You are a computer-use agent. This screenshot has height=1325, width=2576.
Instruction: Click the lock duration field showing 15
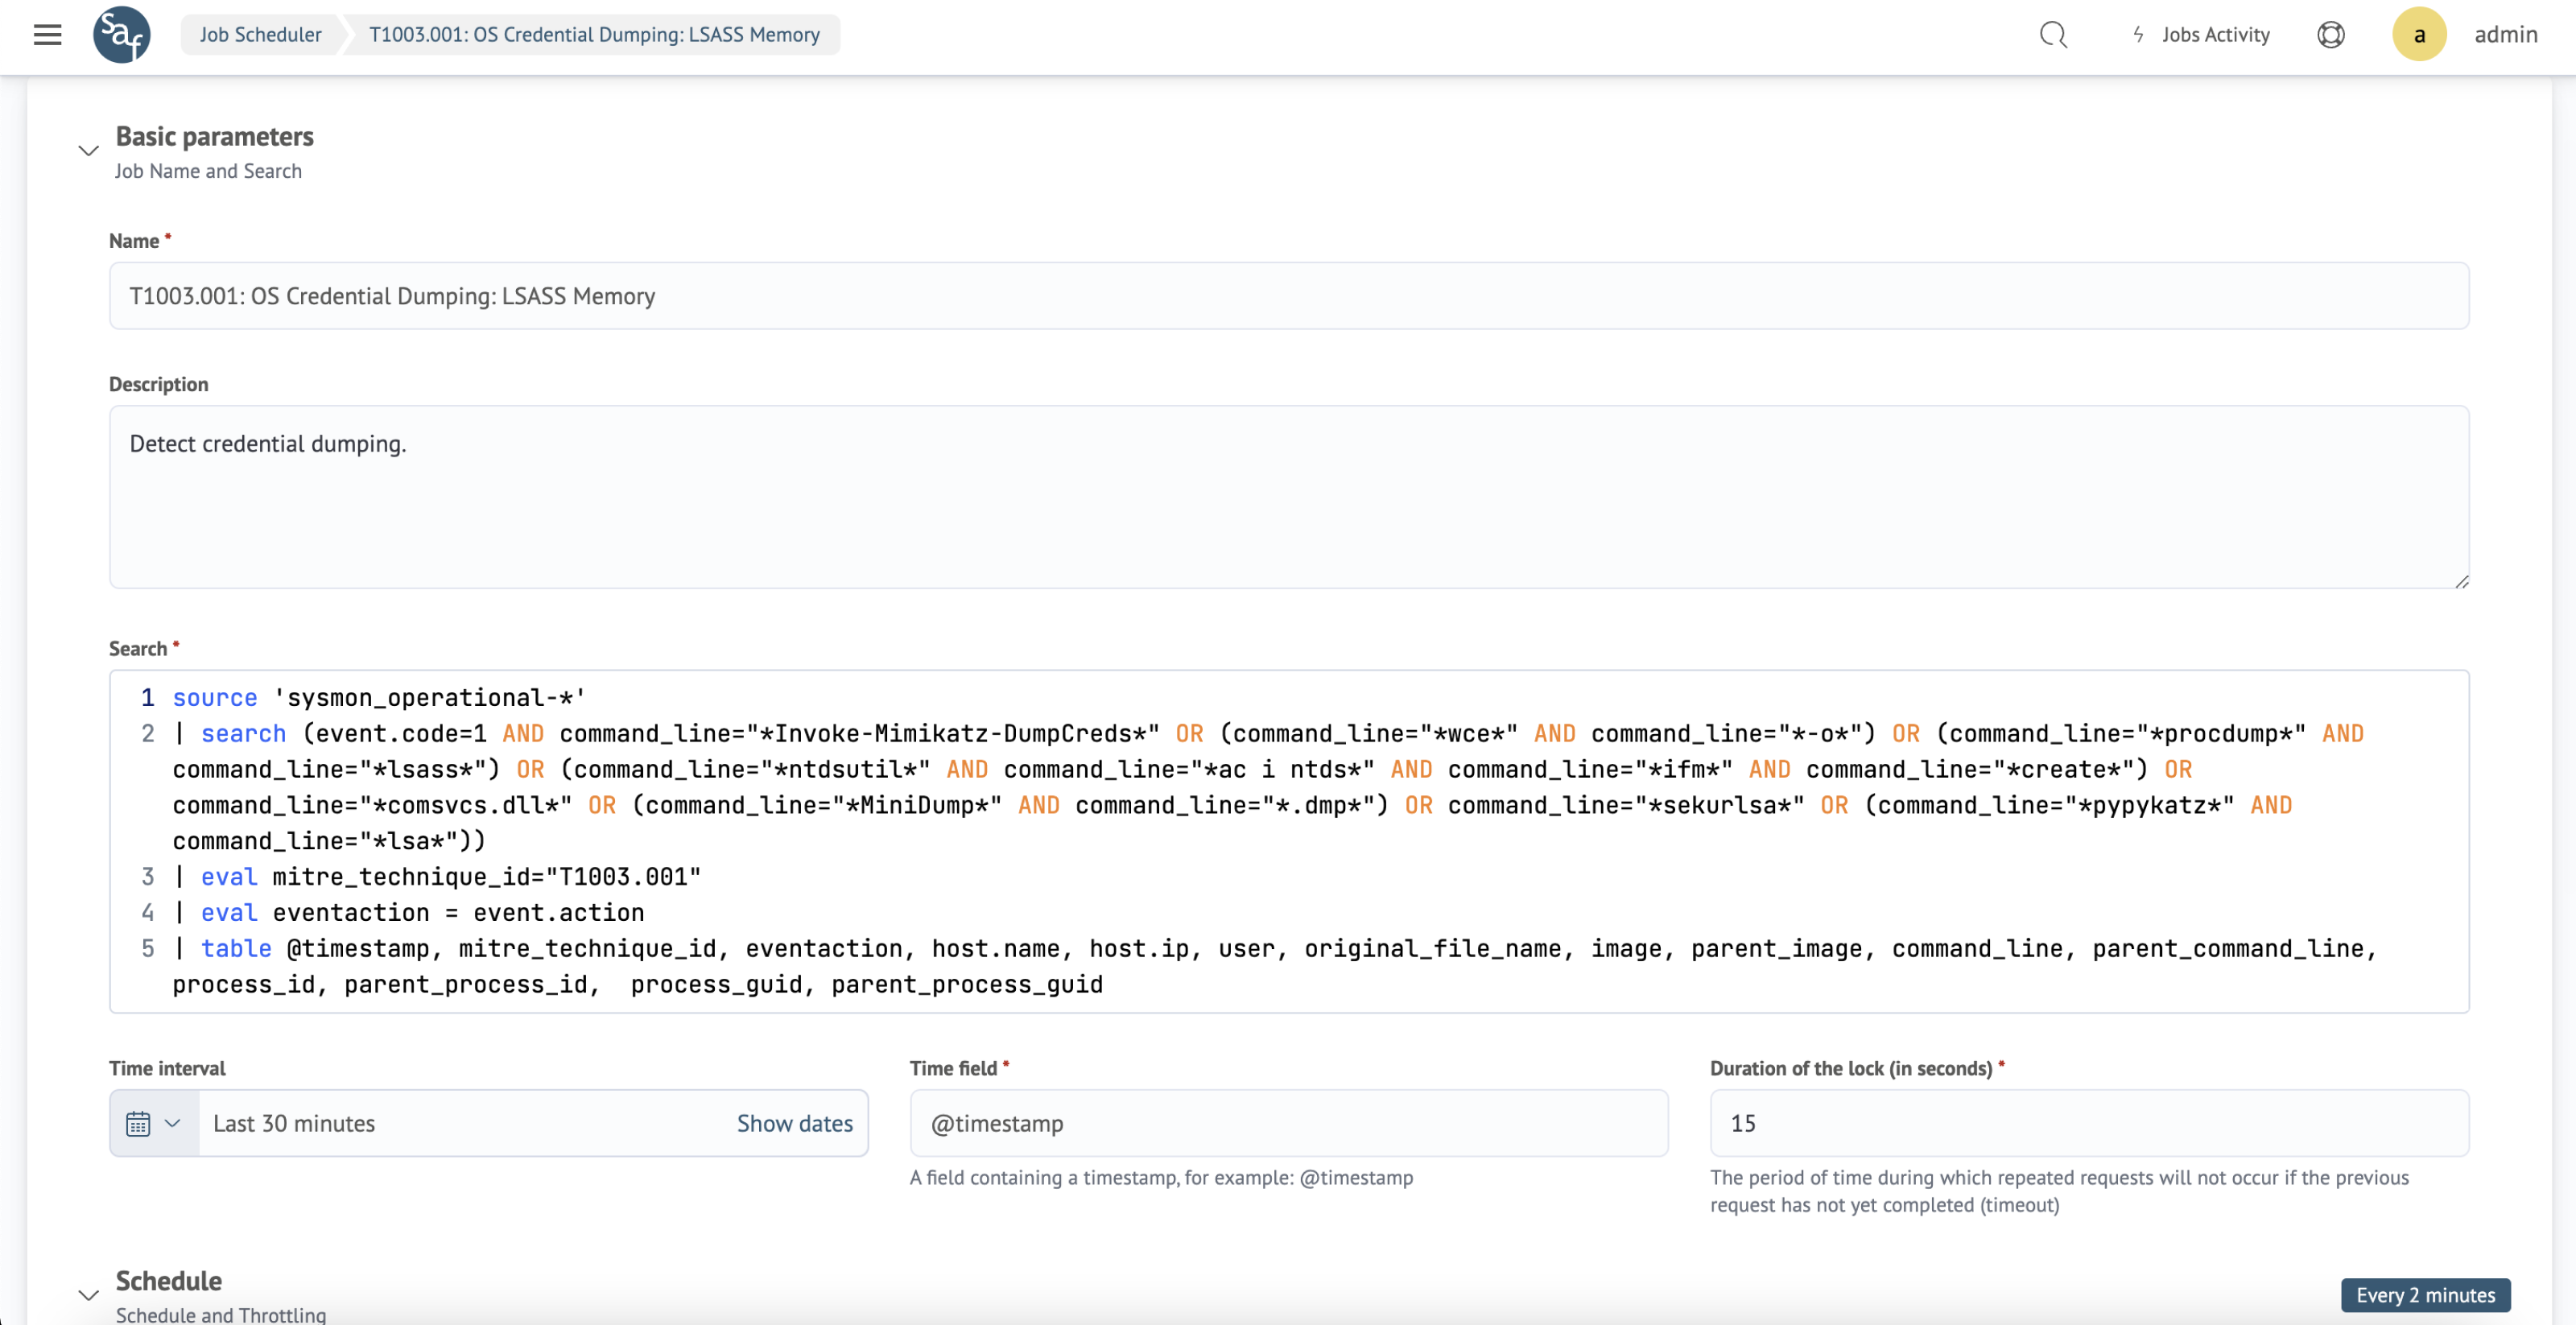coord(2088,1124)
